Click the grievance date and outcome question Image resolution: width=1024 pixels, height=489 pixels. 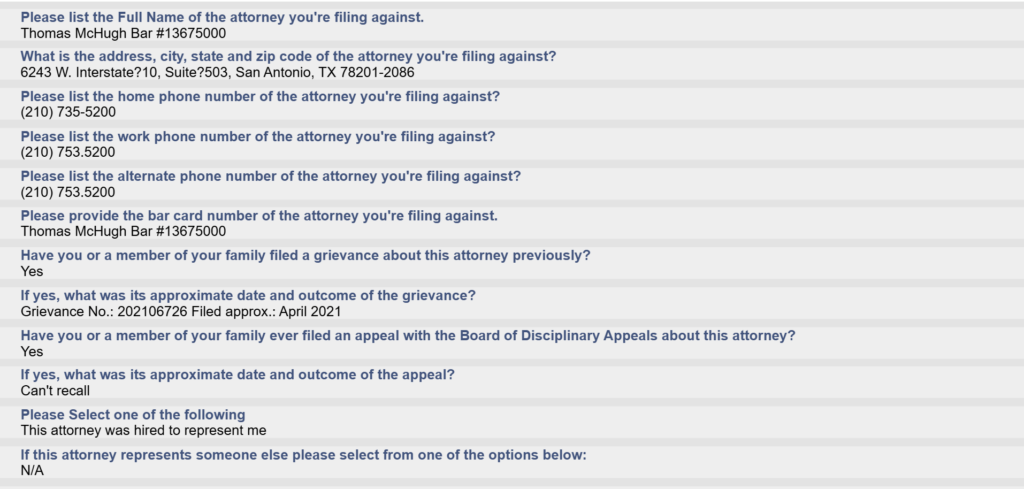[x=248, y=296]
